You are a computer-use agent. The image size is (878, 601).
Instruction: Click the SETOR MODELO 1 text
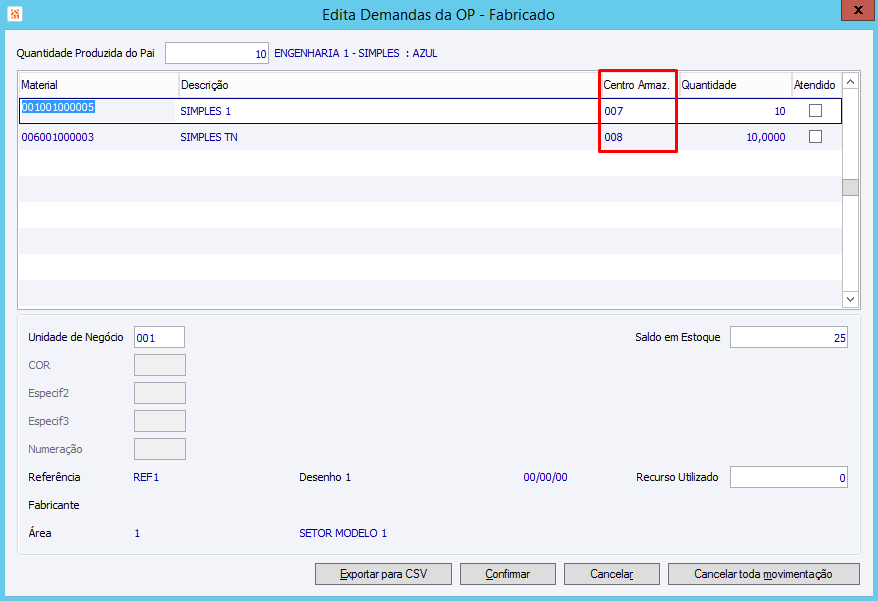(x=343, y=533)
